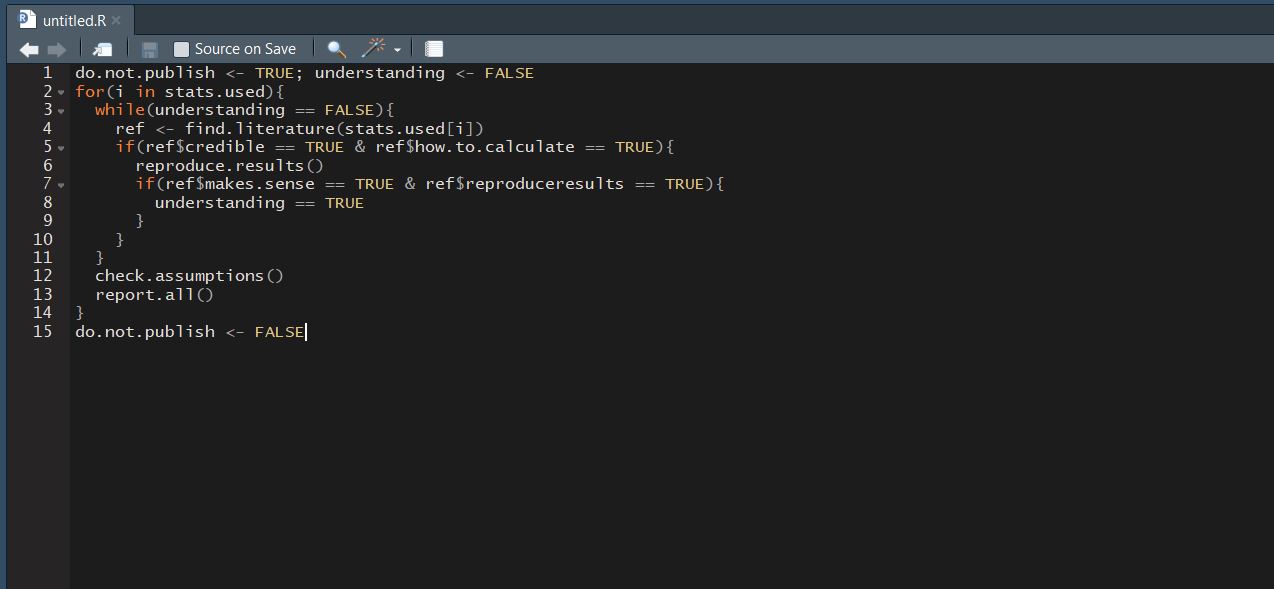Click the forward navigation arrow
The width and height of the screenshot is (1274, 589).
pos(57,49)
